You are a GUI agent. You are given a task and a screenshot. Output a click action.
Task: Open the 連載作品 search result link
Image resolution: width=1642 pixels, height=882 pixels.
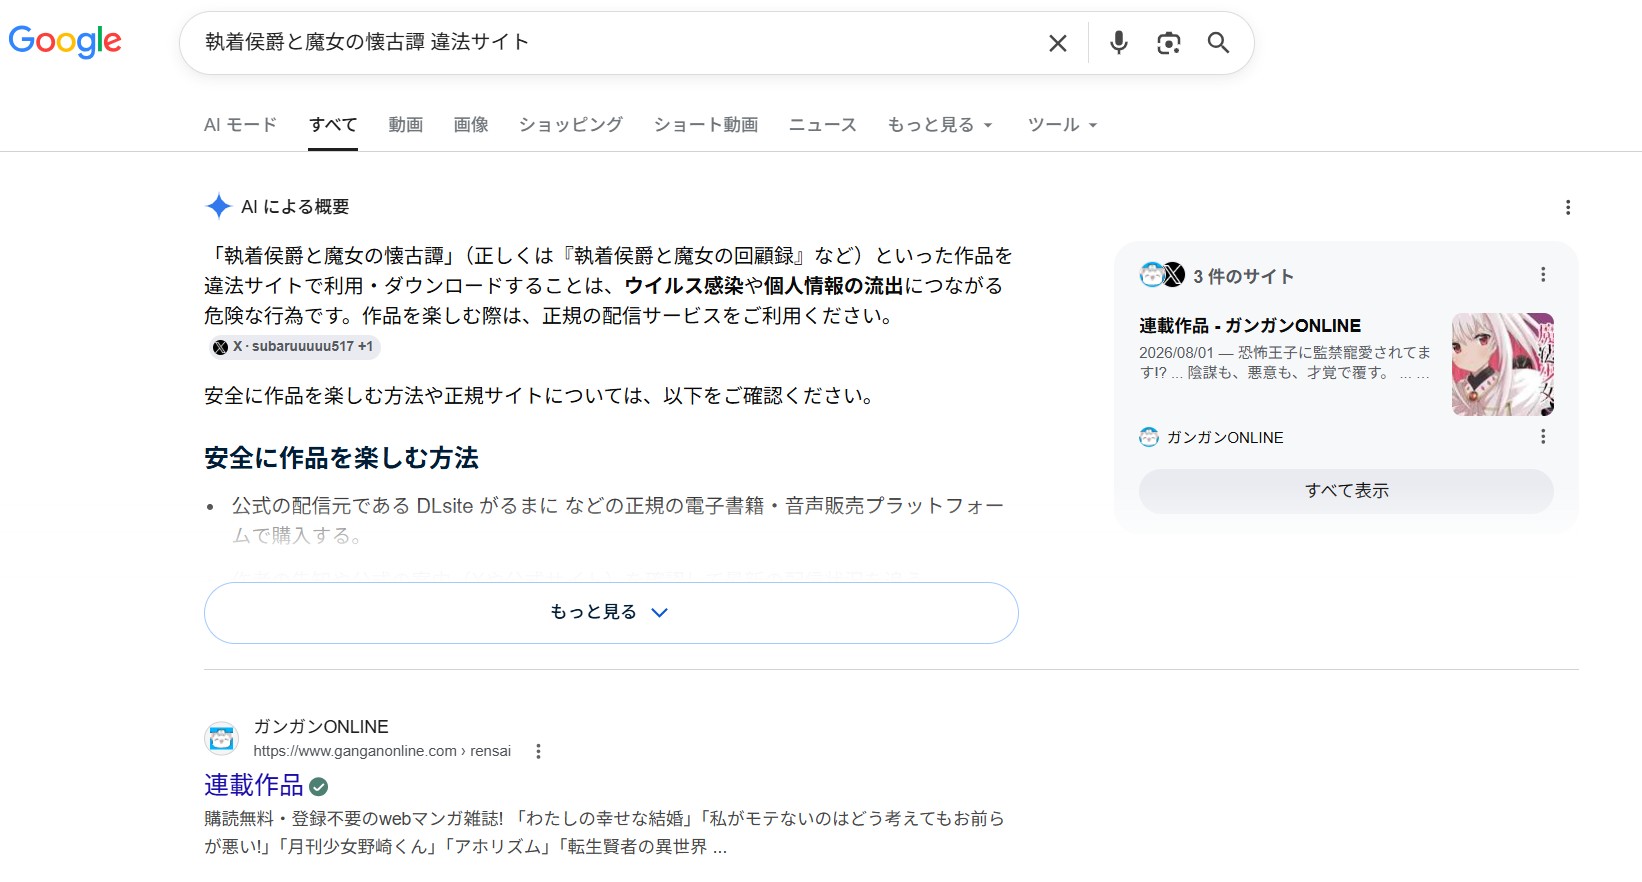[x=254, y=785]
